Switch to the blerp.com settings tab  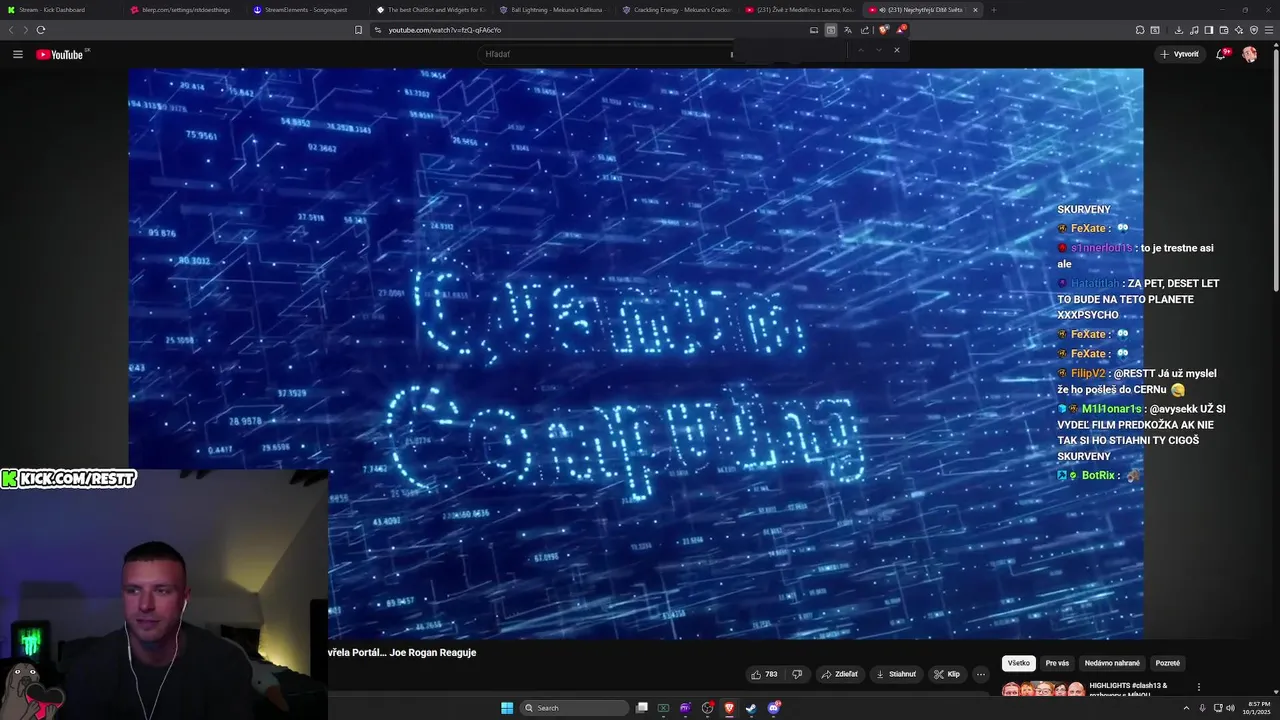tap(184, 9)
